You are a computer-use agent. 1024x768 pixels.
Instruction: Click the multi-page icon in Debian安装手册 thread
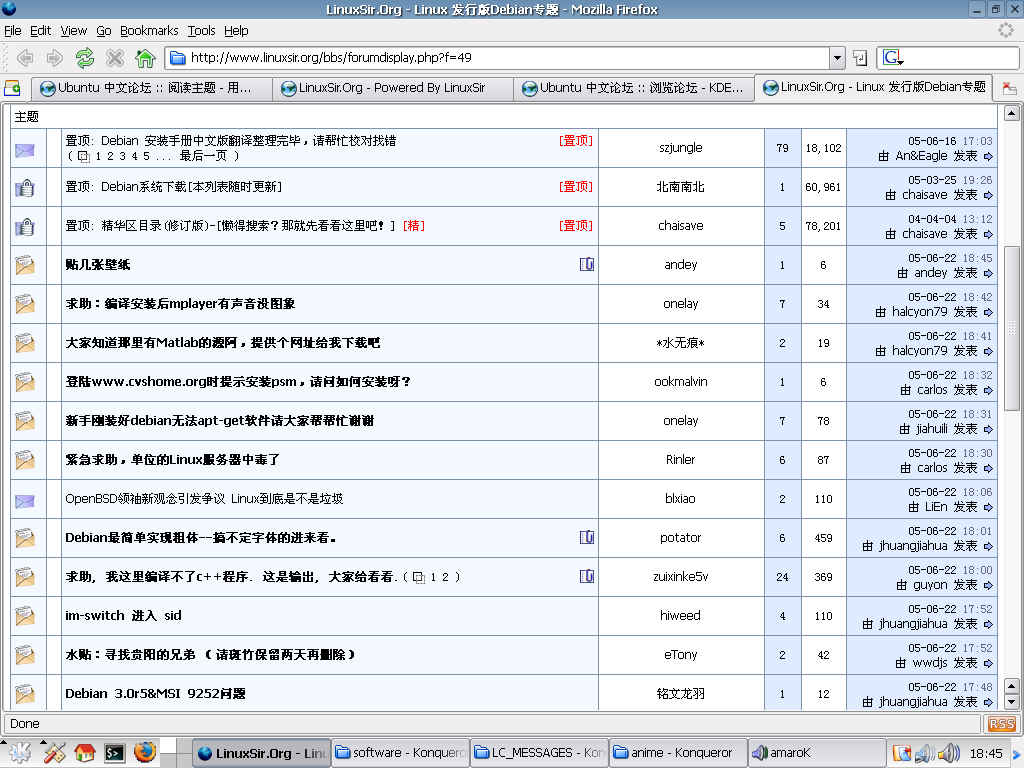[x=84, y=156]
